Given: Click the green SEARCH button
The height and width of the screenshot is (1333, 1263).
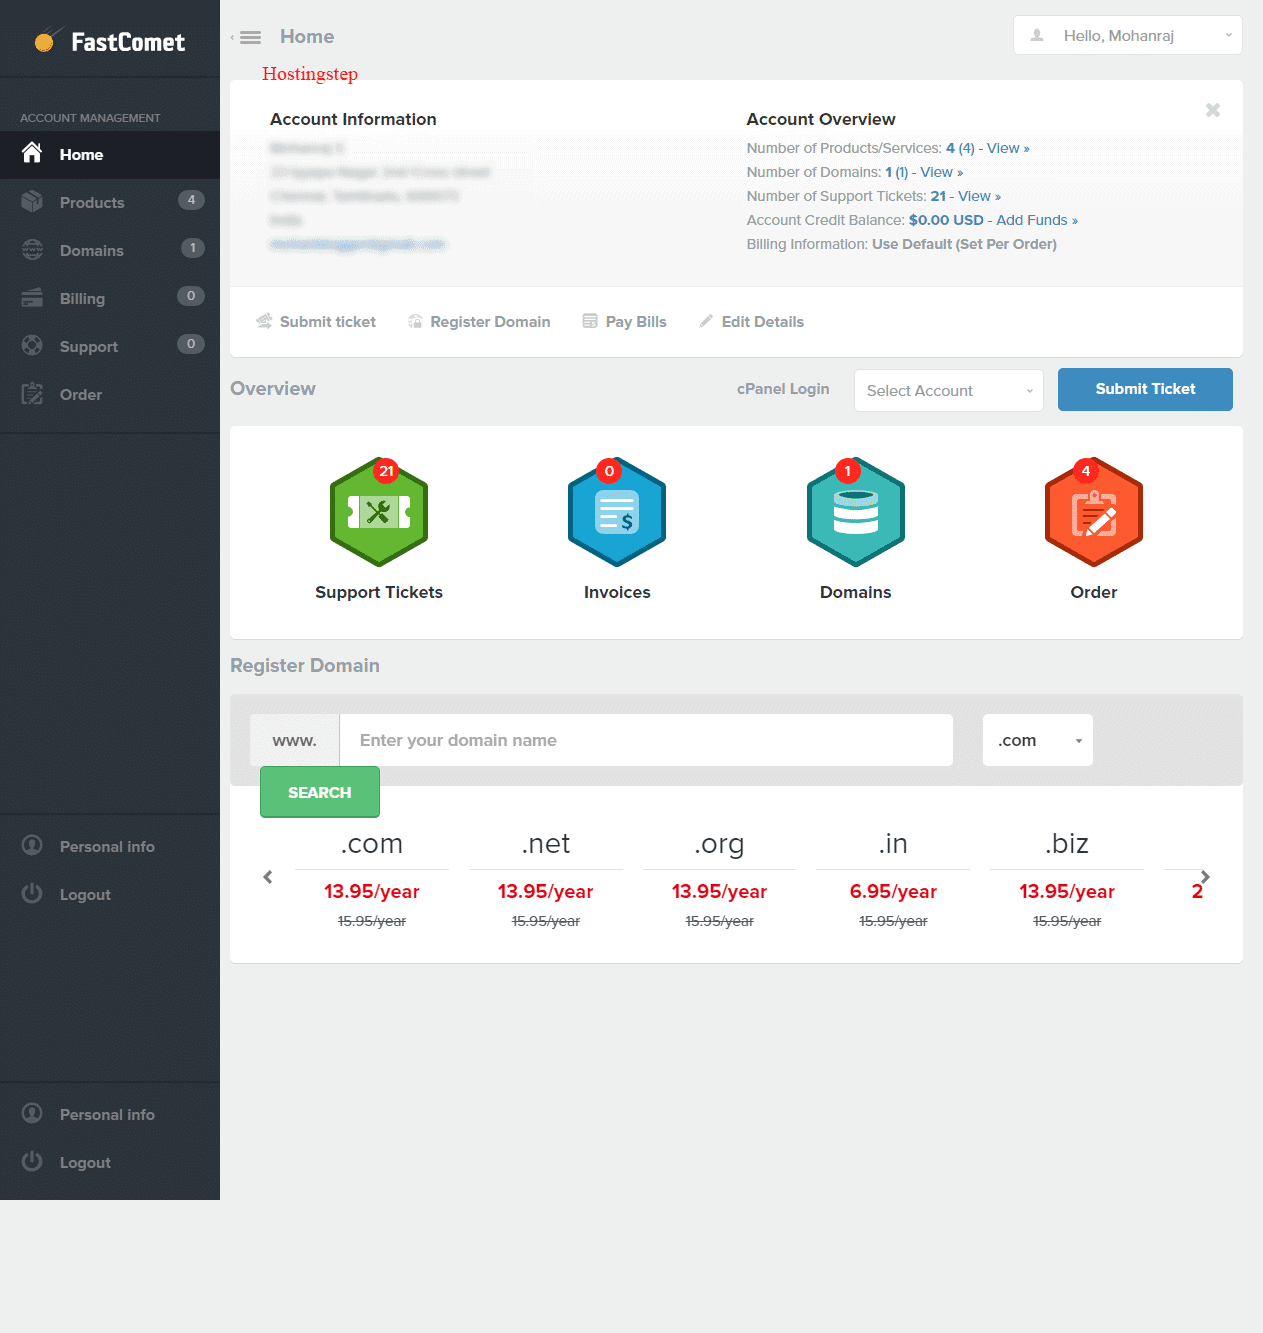Looking at the screenshot, I should (x=320, y=792).
